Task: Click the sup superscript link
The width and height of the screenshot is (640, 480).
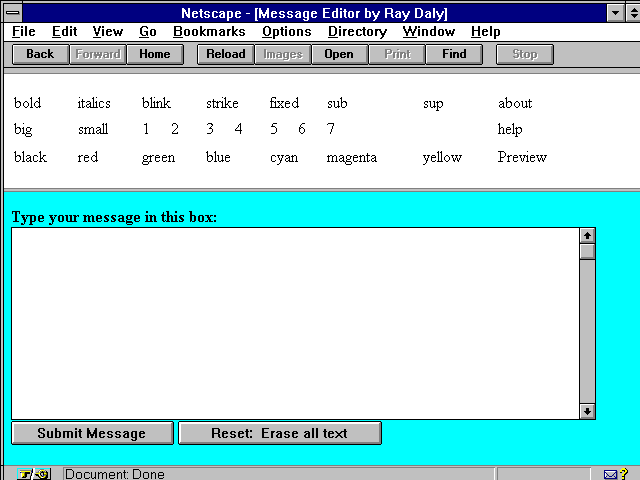Action: [433, 104]
